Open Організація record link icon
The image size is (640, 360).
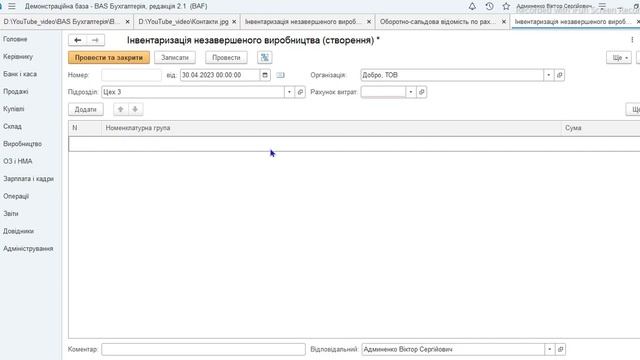click(560, 75)
